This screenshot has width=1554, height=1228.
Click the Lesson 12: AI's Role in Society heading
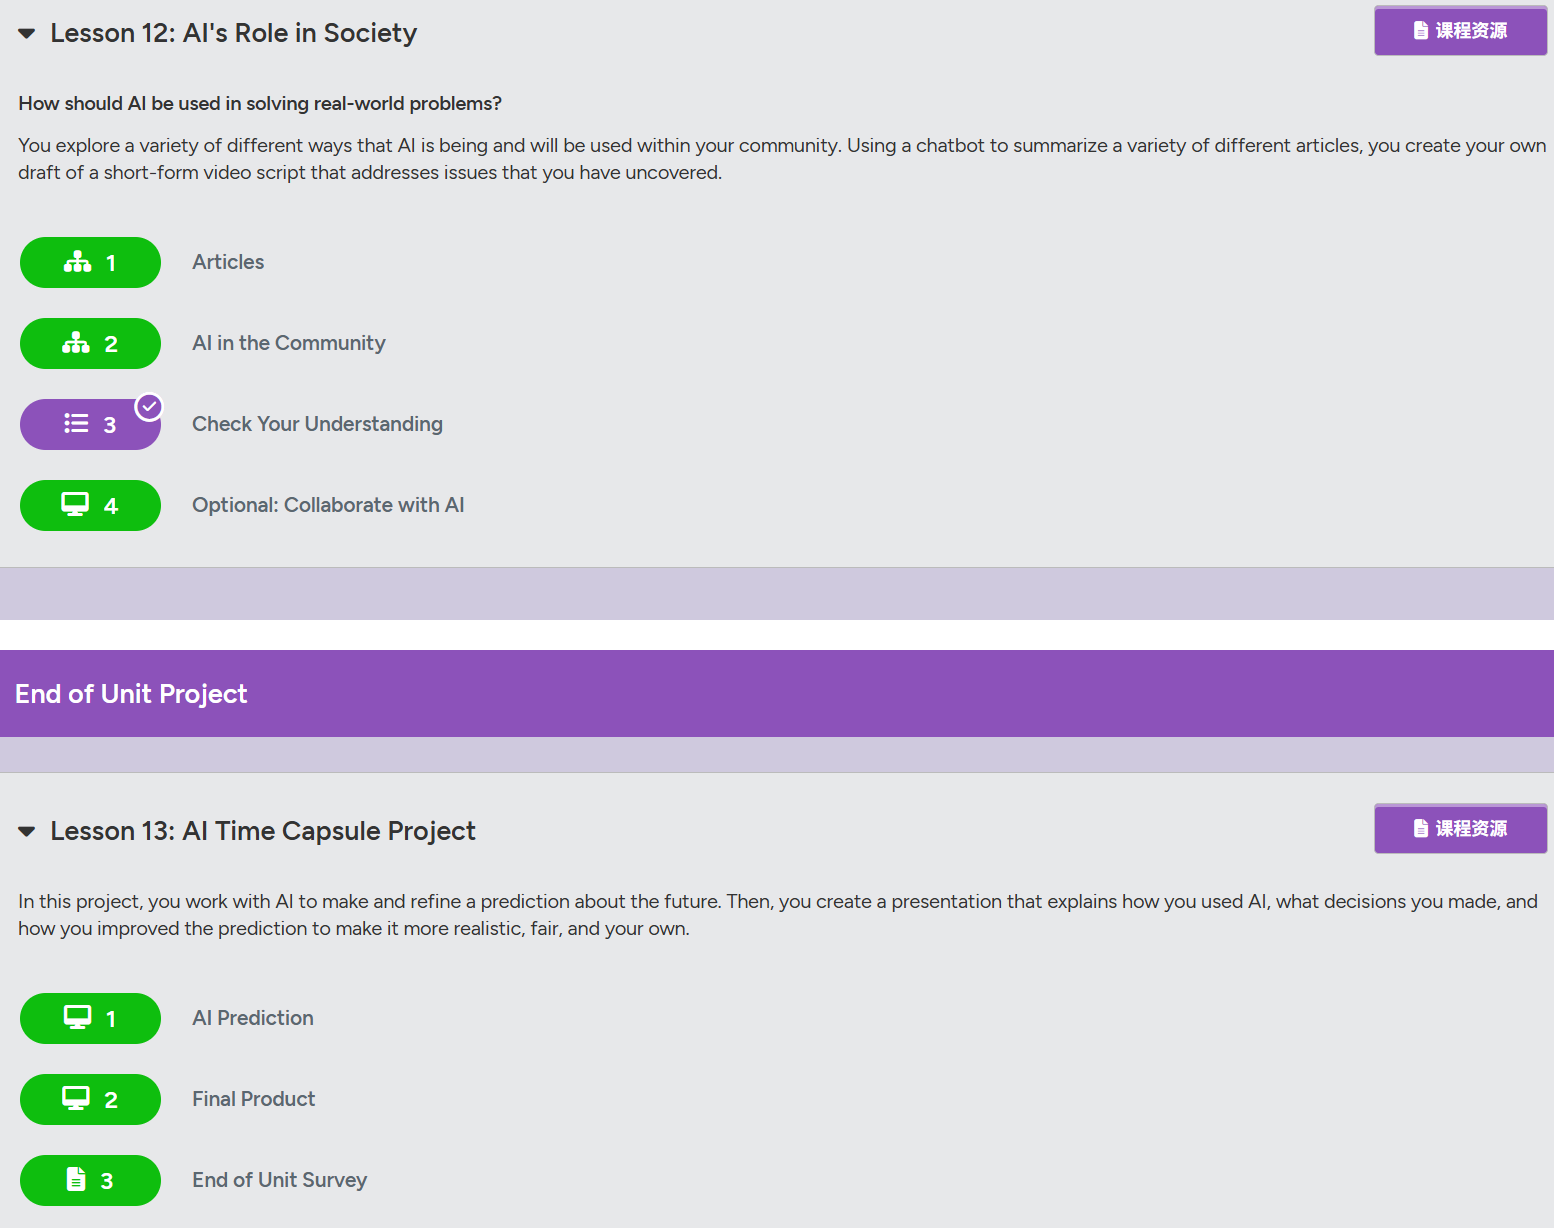[x=233, y=33]
